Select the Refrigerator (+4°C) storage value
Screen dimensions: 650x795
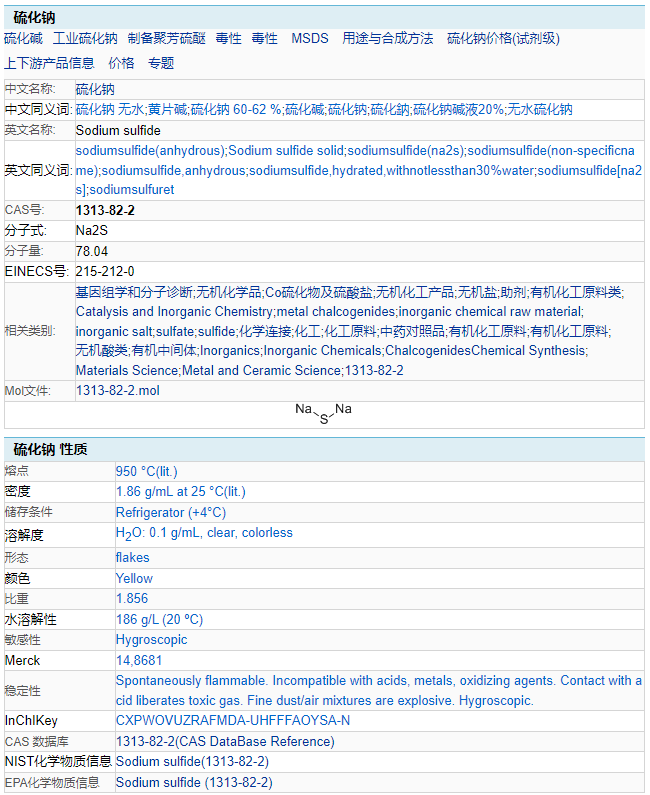tap(171, 512)
